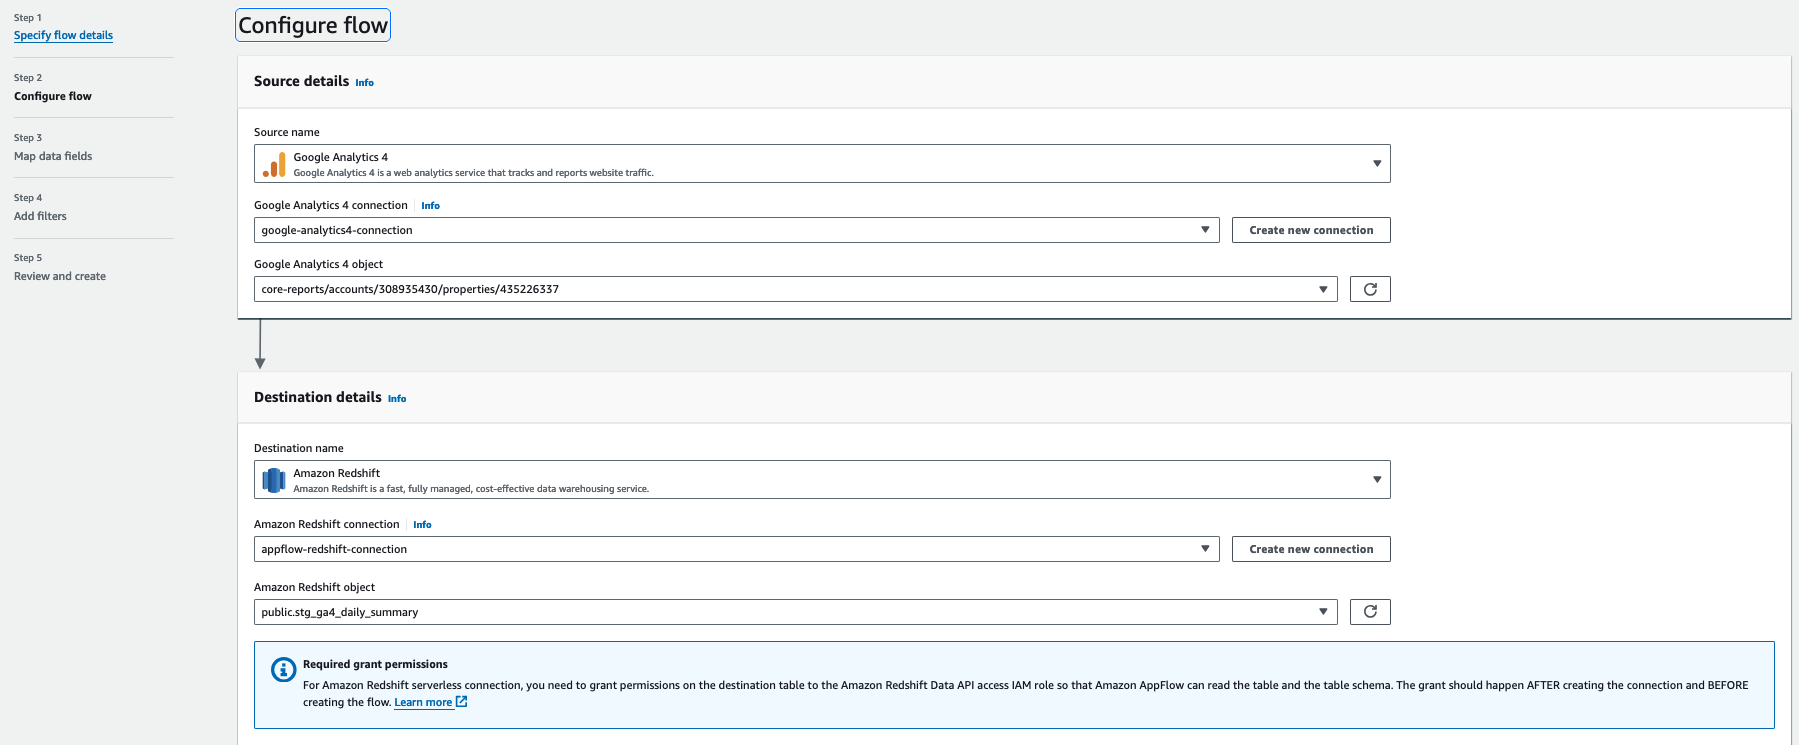Open the Destination name dropdown
This screenshot has width=1799, height=745.
coord(822,480)
